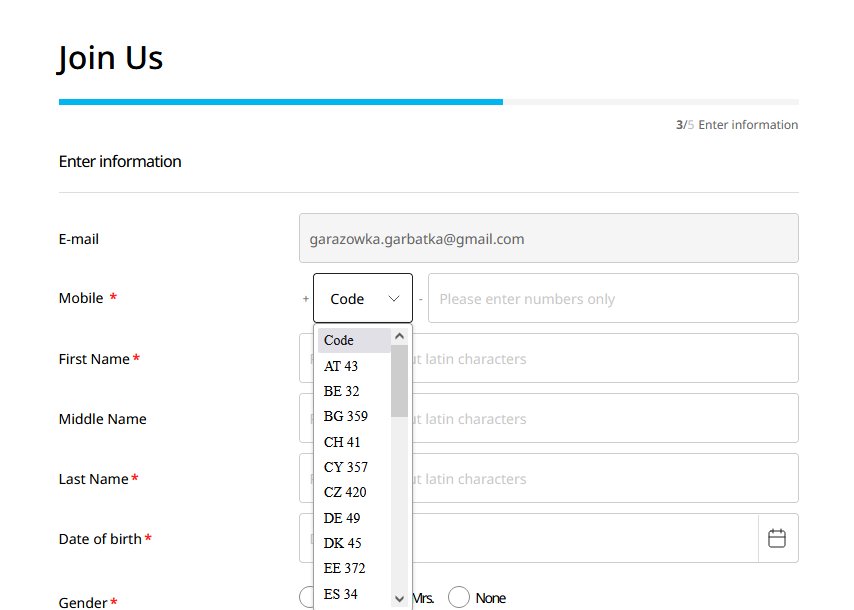Choose EE 372 dialing code
Screen dimensions: 854x610
[x=354, y=568]
